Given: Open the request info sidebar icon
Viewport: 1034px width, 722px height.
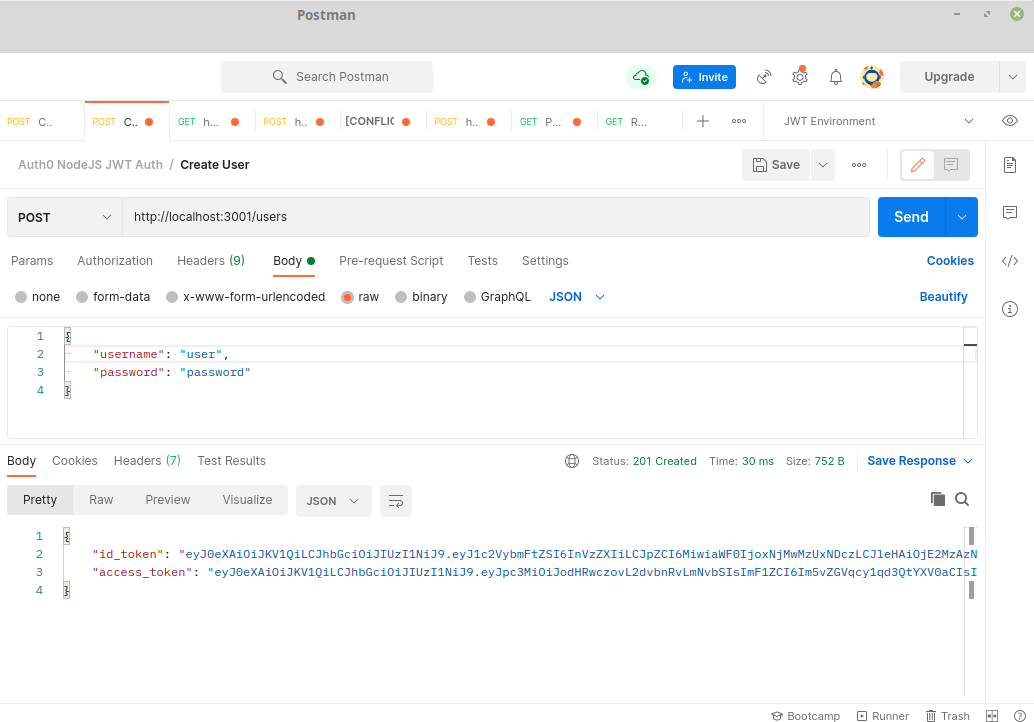Looking at the screenshot, I should click(x=1010, y=309).
